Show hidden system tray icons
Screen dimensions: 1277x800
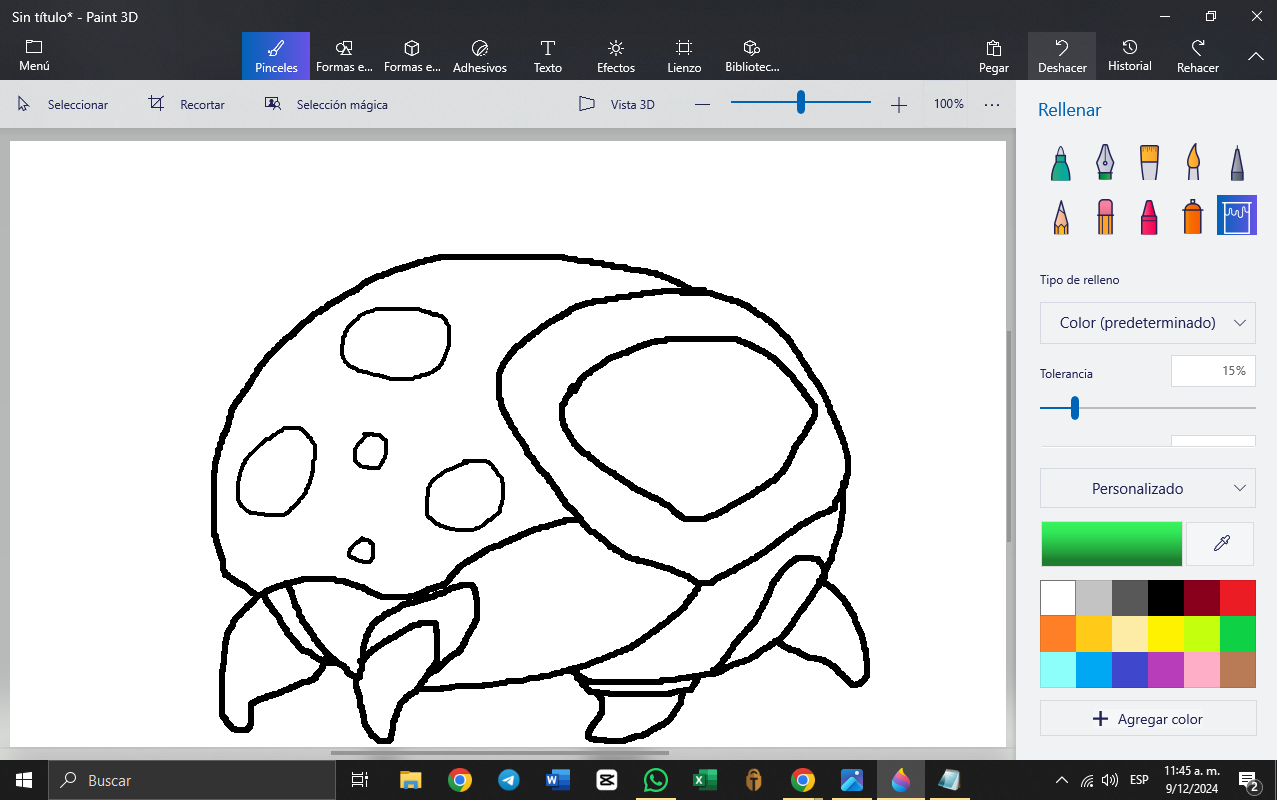pos(1062,780)
